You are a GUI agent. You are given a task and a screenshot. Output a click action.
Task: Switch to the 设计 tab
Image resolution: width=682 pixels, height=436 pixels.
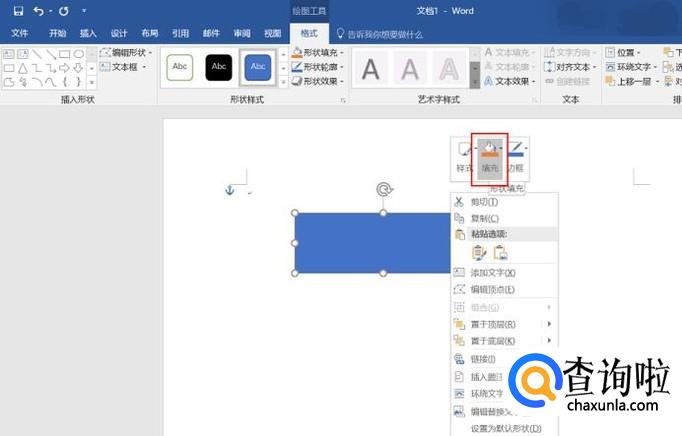(119, 34)
